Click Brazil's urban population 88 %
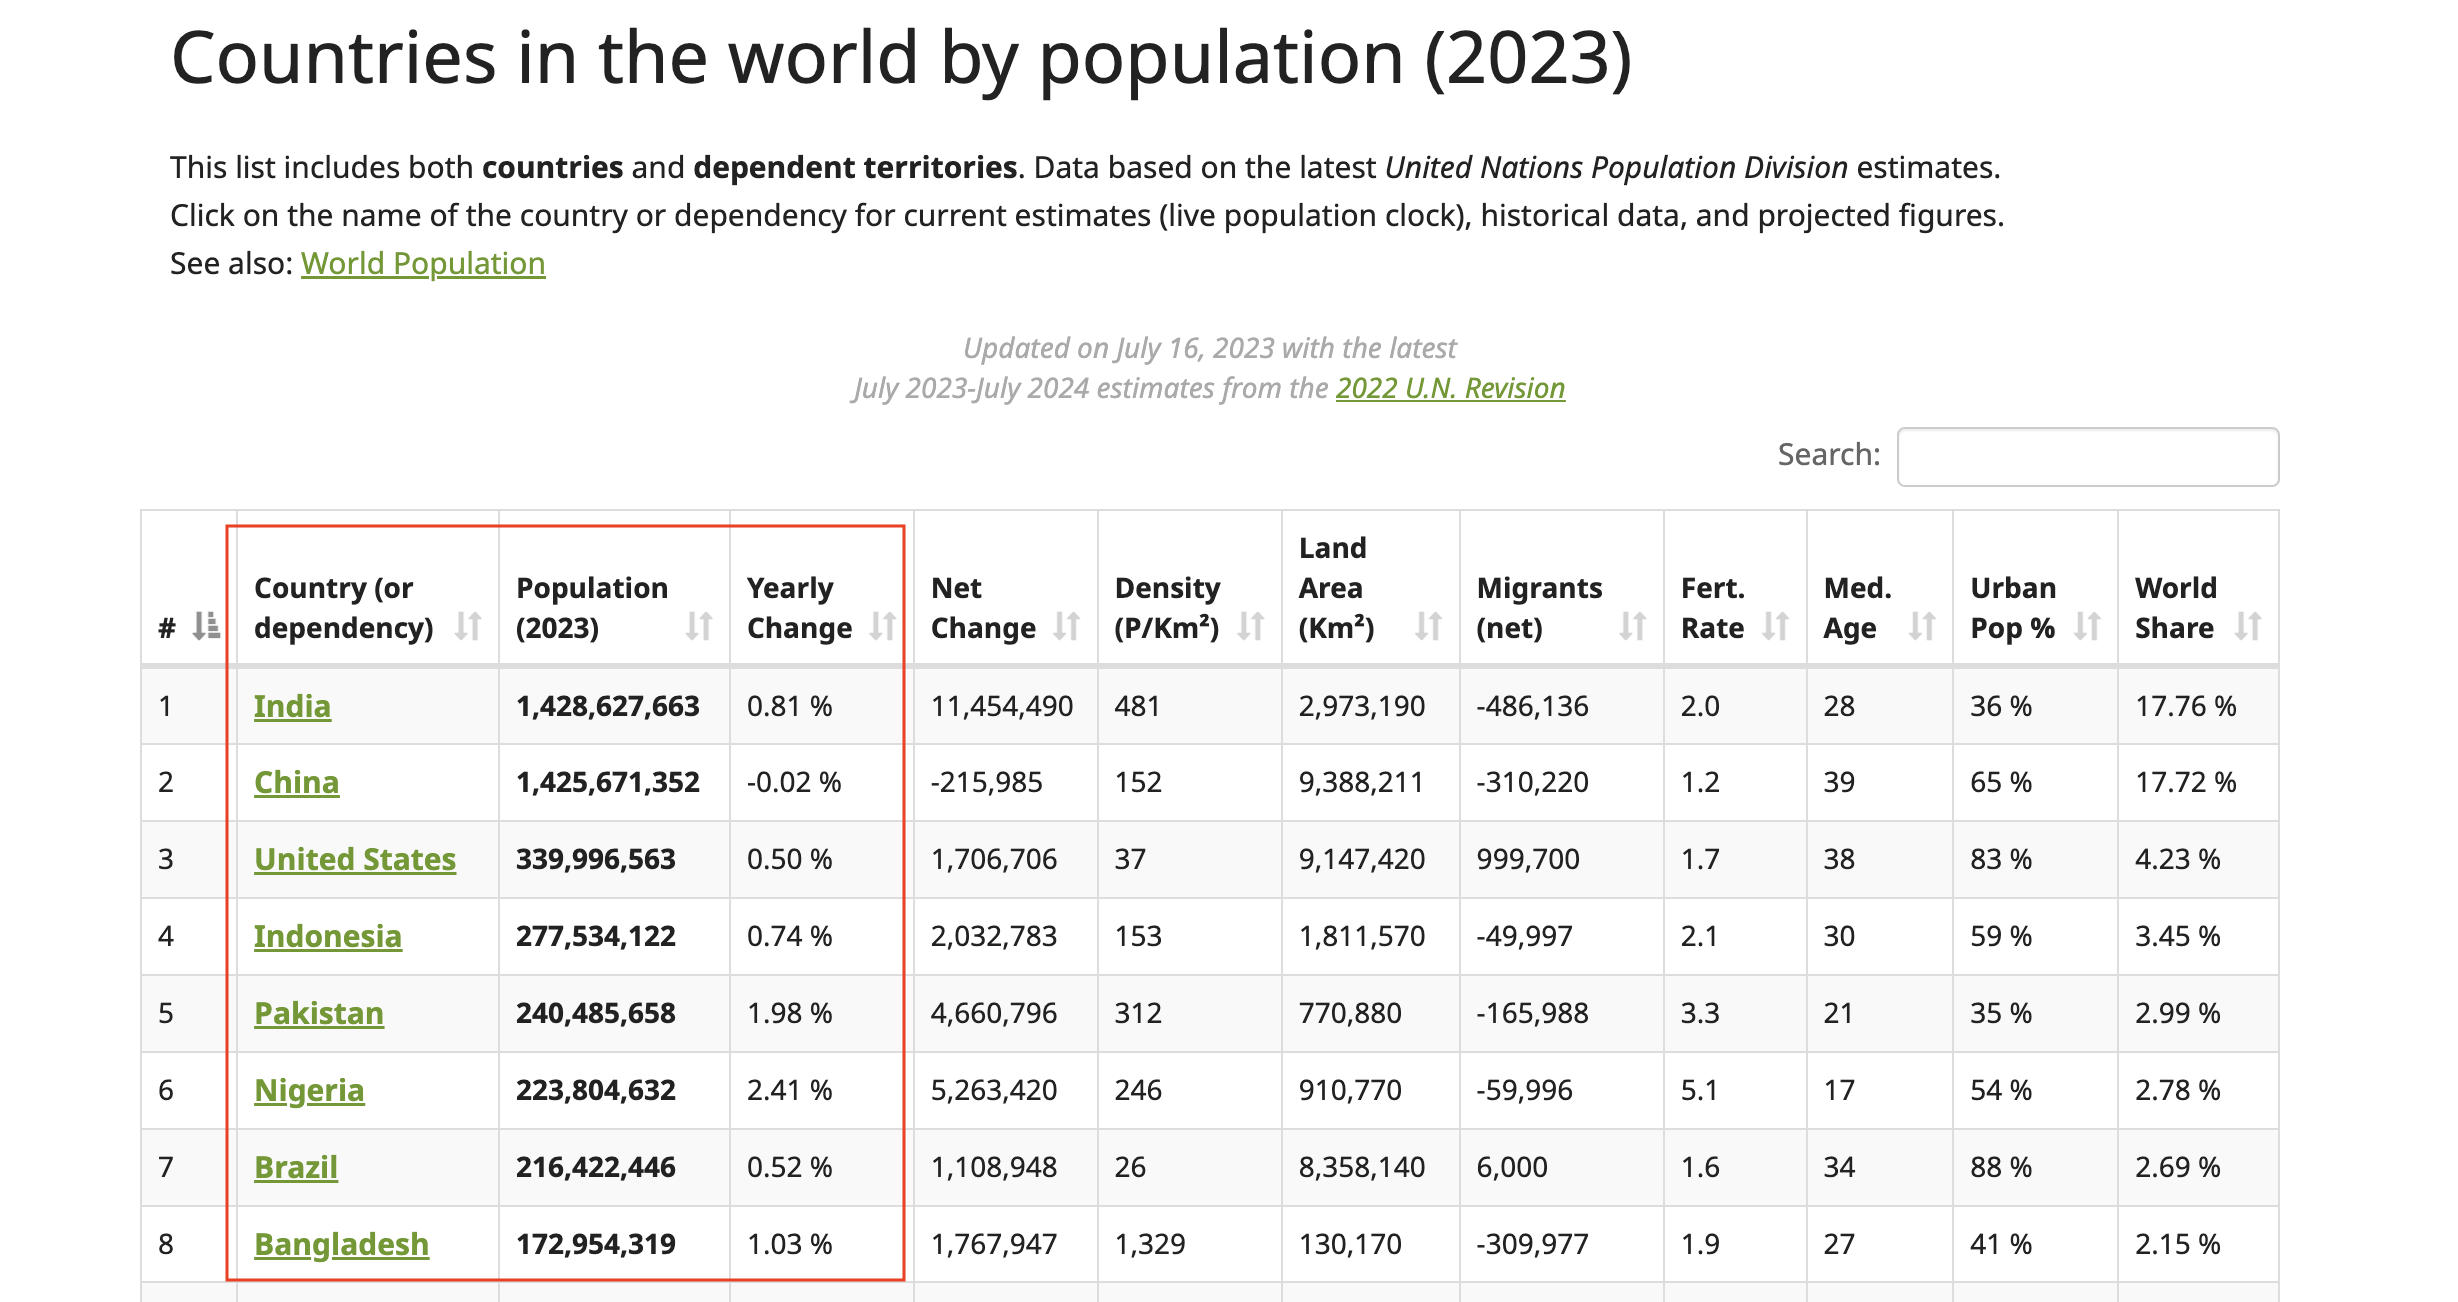This screenshot has width=2458, height=1302. (2001, 1167)
